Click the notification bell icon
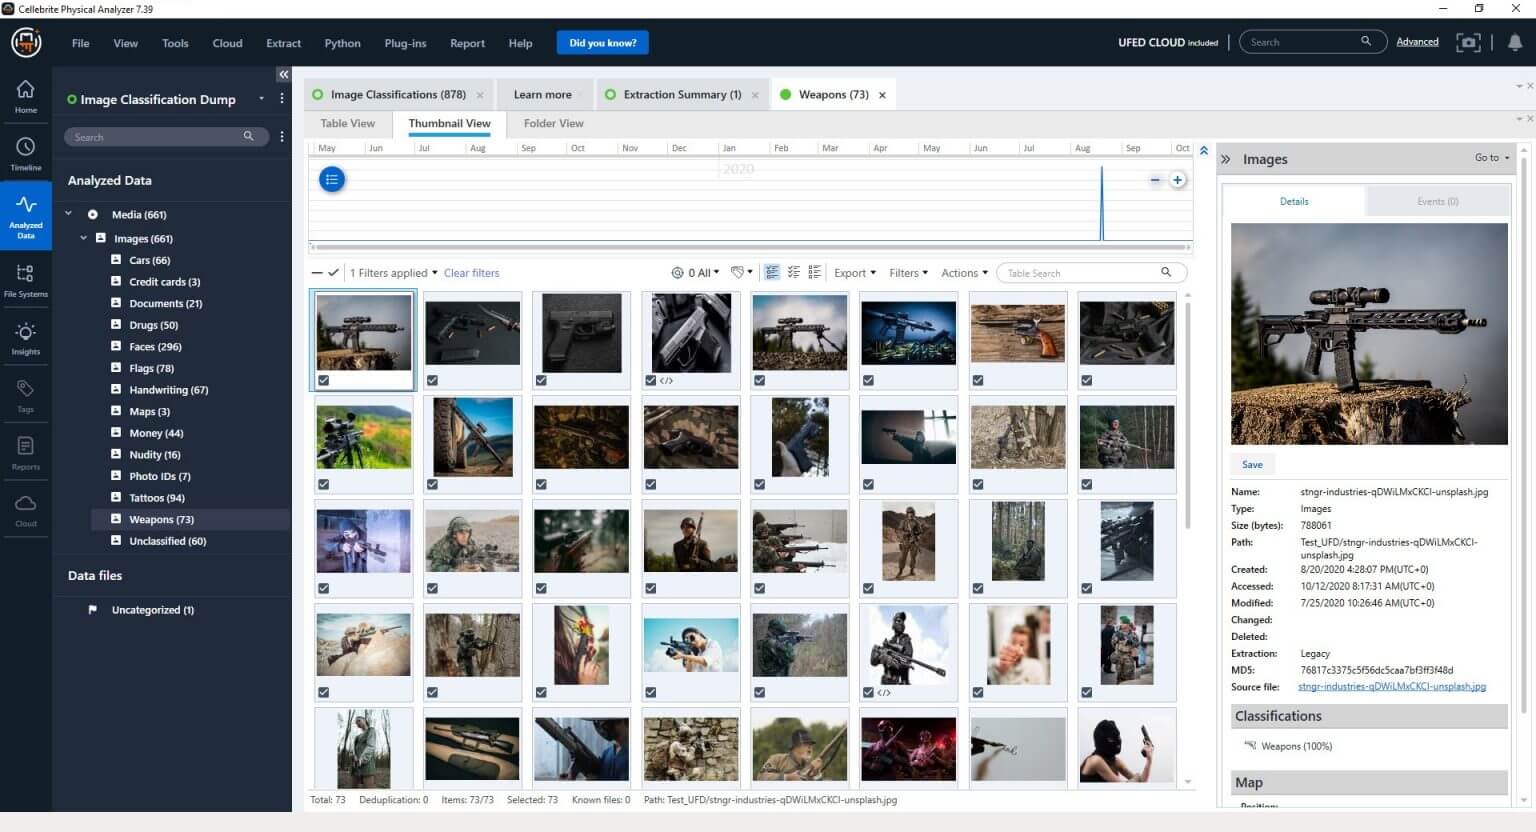Screen dimensions: 1536x832 [x=1513, y=42]
